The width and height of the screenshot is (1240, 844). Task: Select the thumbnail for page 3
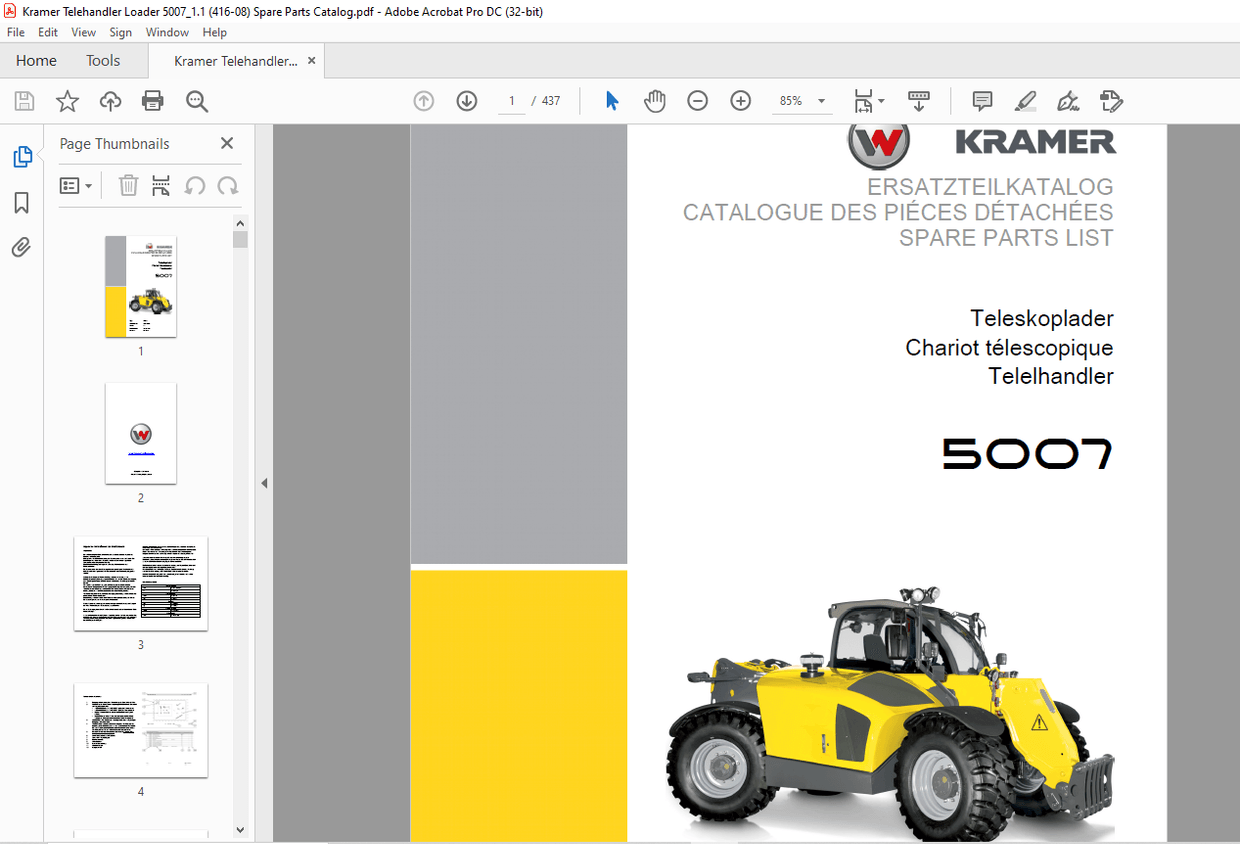pos(140,583)
